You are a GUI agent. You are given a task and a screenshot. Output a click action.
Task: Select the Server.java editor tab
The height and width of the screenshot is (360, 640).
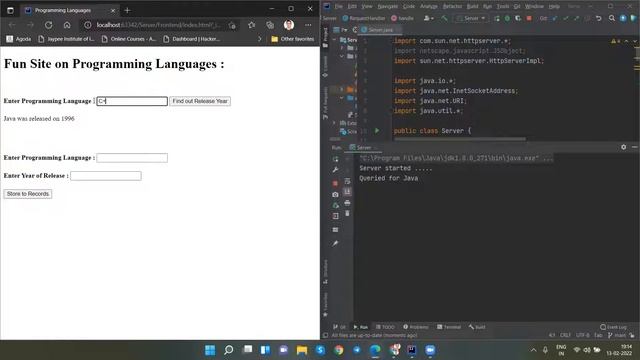pyautogui.click(x=380, y=30)
